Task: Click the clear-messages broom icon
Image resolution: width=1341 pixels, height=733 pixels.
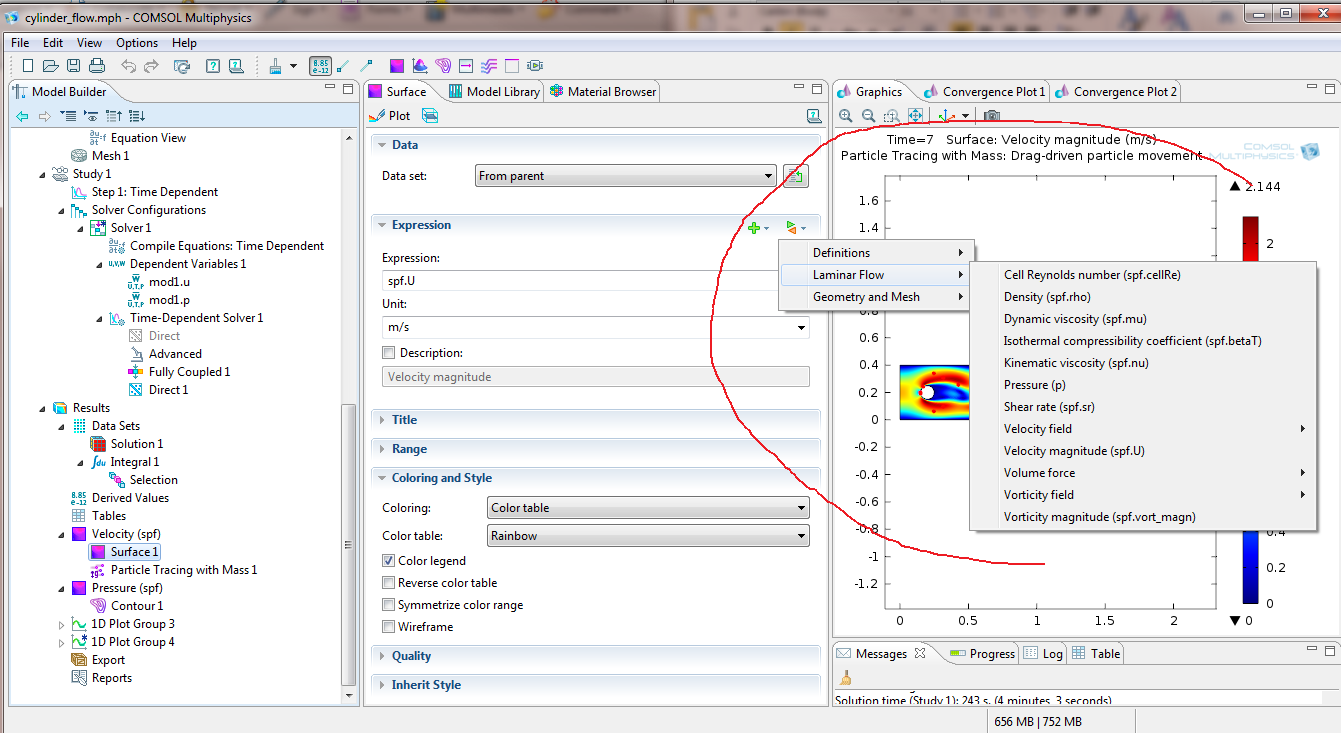Action: [846, 676]
